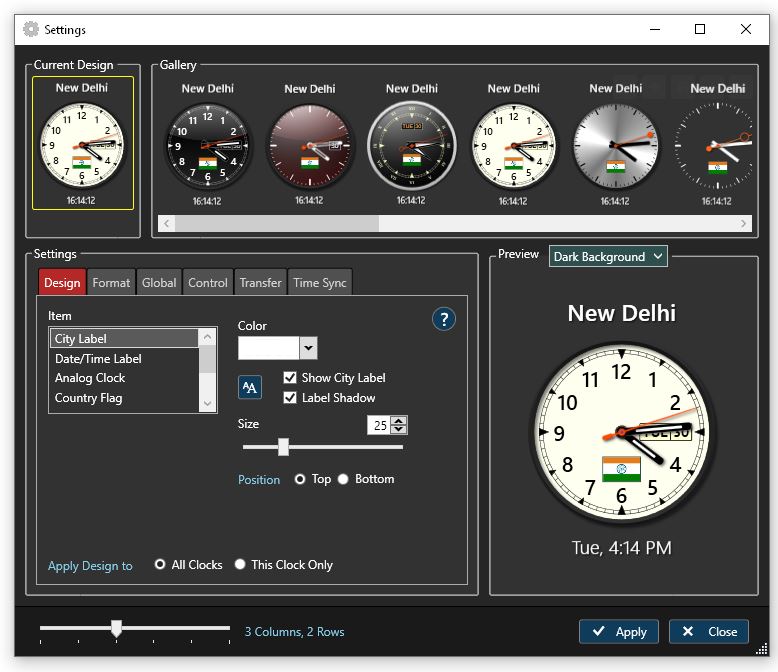This screenshot has height=672, width=778.
Task: Open the Dark Background preview dropdown
Action: (x=608, y=257)
